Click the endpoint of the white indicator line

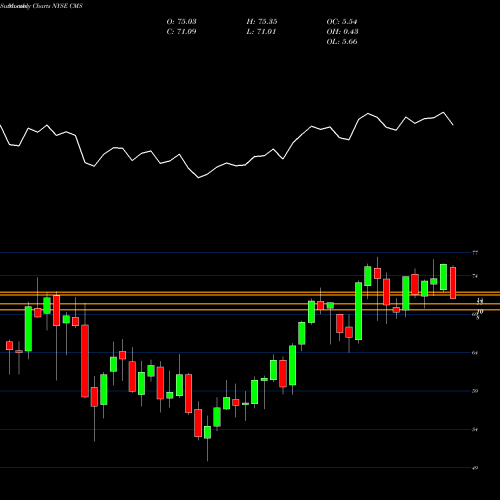453,125
